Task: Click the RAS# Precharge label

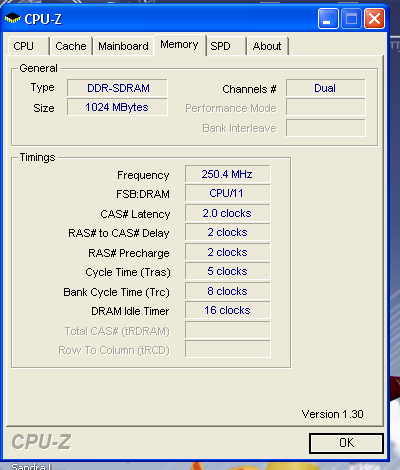Action: pyautogui.click(x=129, y=253)
